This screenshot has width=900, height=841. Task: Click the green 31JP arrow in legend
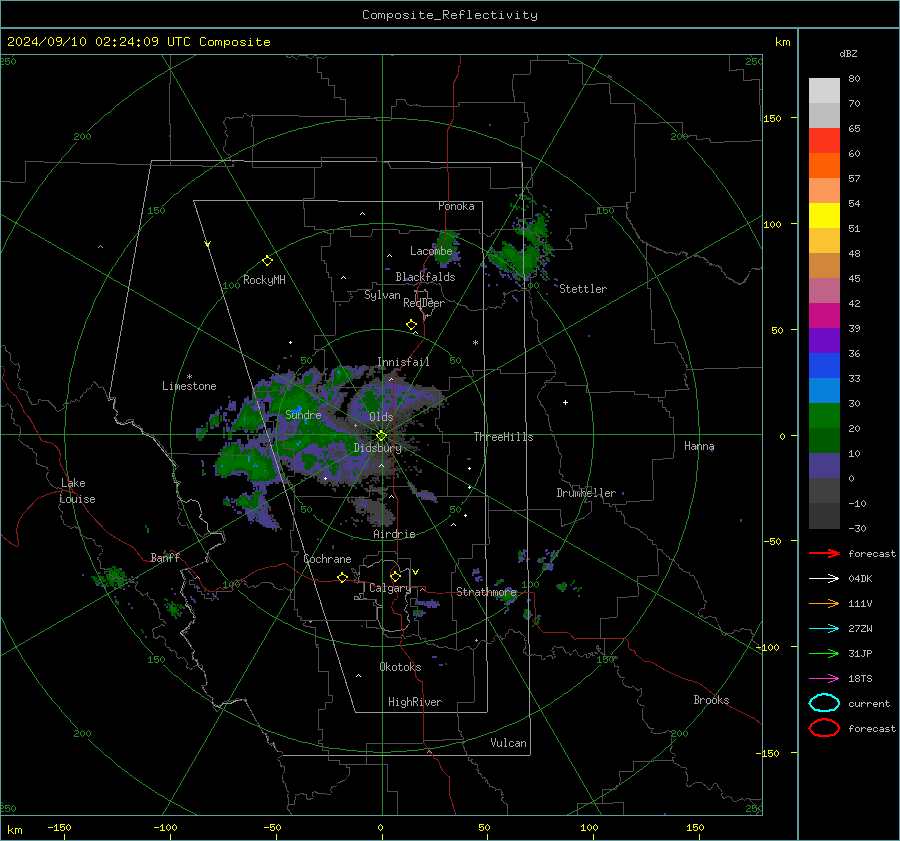pyautogui.click(x=824, y=653)
